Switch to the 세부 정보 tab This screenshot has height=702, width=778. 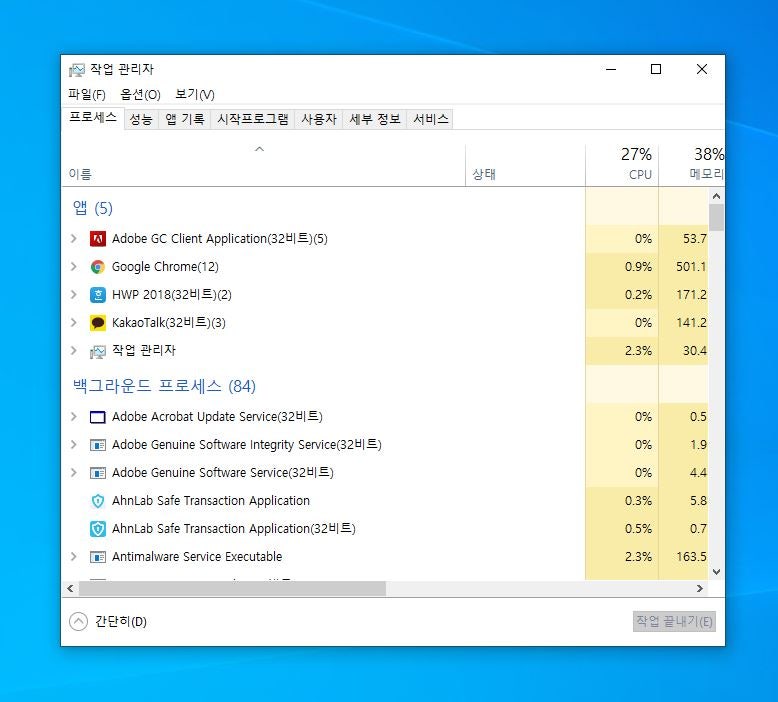coord(375,119)
